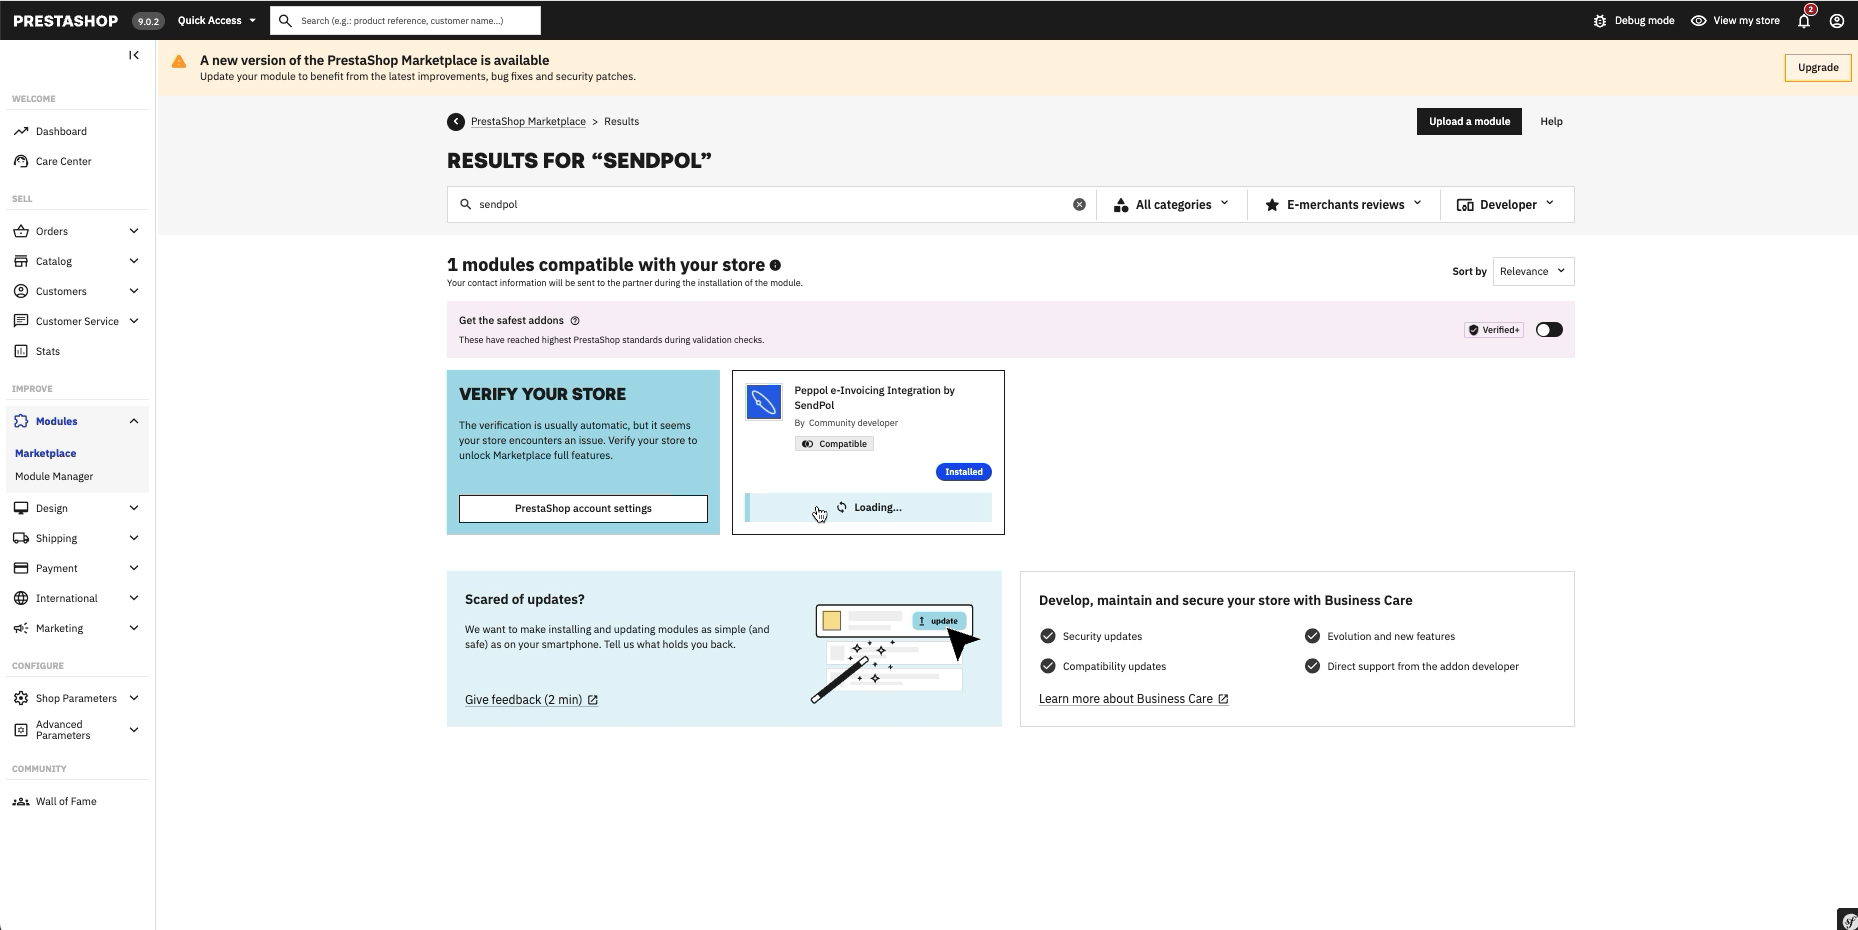Collapse the sidebar menu icon

pos(134,55)
